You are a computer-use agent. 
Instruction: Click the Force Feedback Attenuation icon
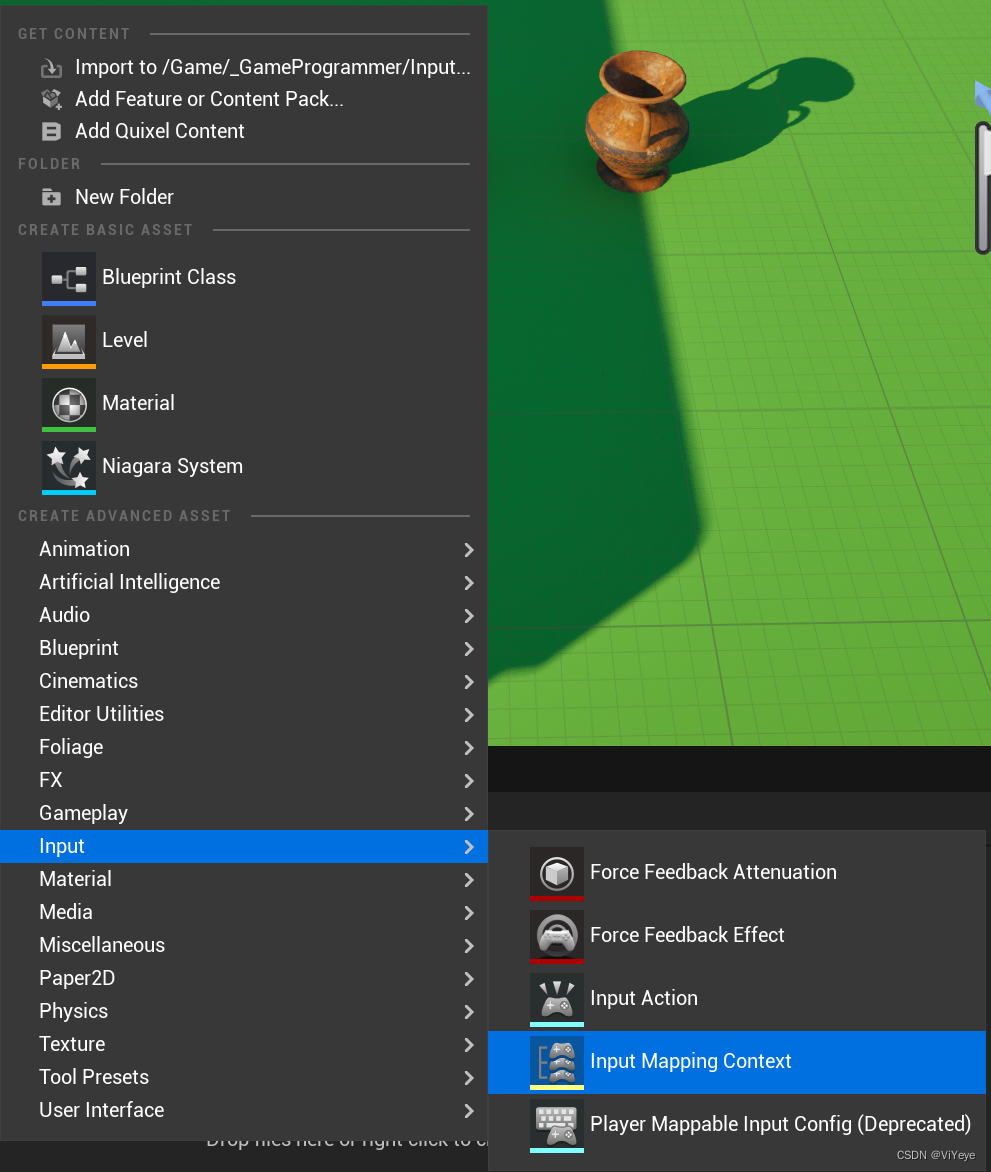(x=557, y=873)
